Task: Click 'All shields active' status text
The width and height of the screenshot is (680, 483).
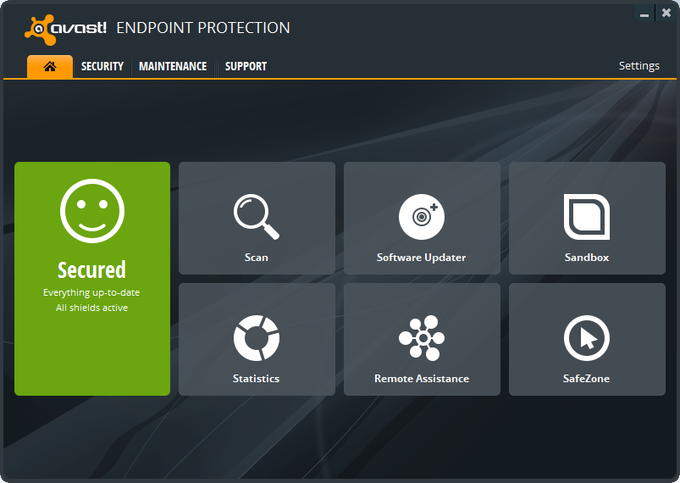Action: point(92,308)
